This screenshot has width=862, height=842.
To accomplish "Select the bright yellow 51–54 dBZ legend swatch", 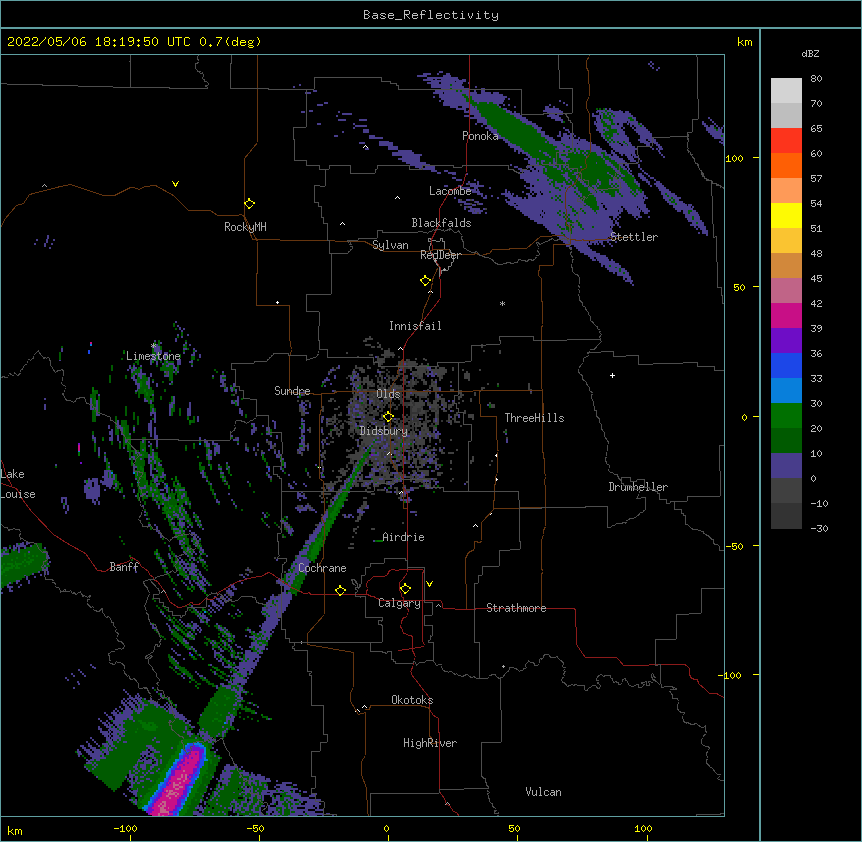I will [786, 215].
